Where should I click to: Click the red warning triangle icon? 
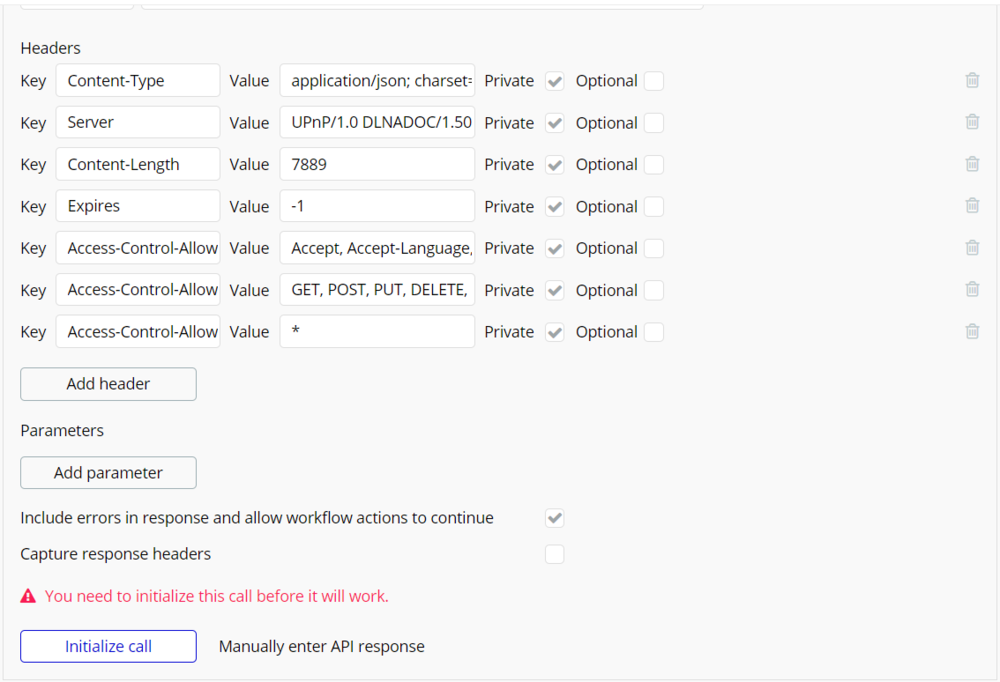pos(29,596)
